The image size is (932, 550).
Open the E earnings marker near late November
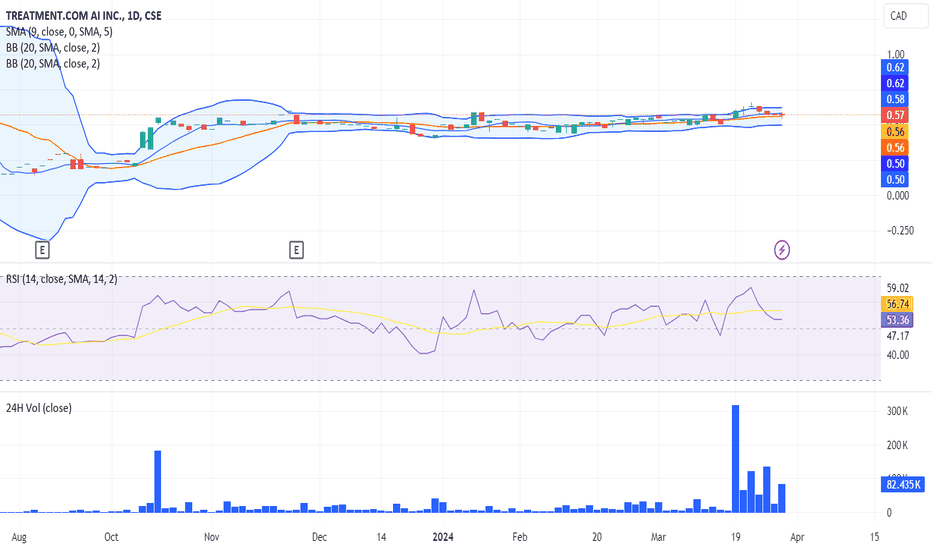[296, 250]
